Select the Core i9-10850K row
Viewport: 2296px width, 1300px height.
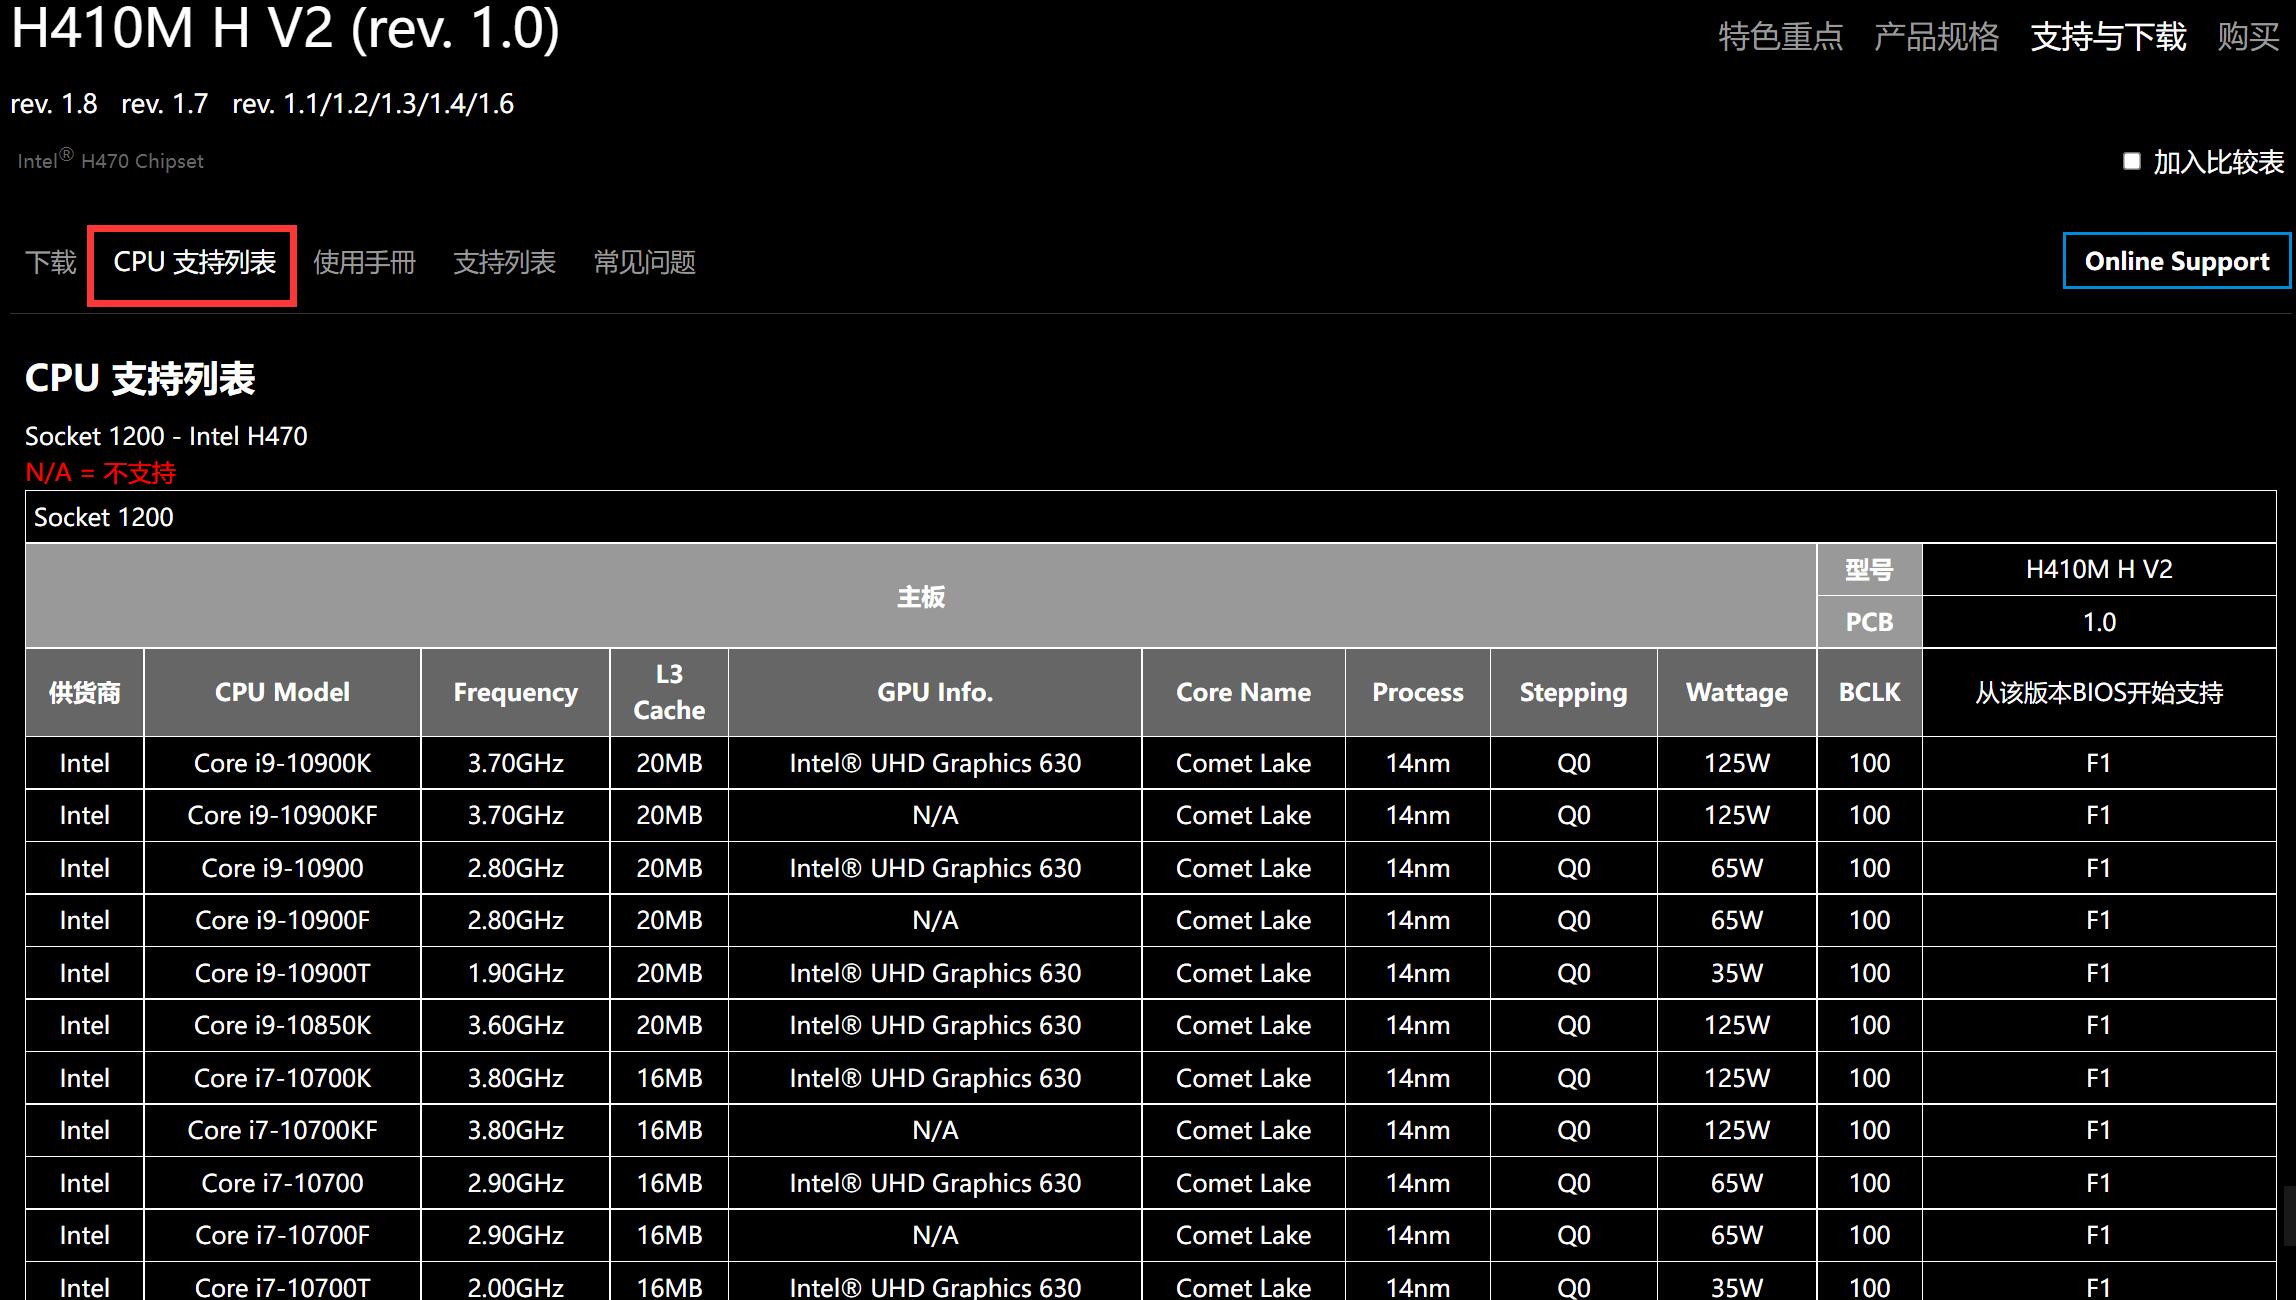click(x=282, y=1025)
